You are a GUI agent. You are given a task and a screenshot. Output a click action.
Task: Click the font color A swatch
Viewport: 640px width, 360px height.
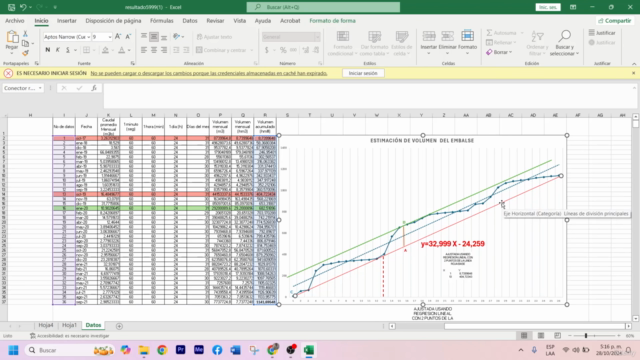point(122,50)
